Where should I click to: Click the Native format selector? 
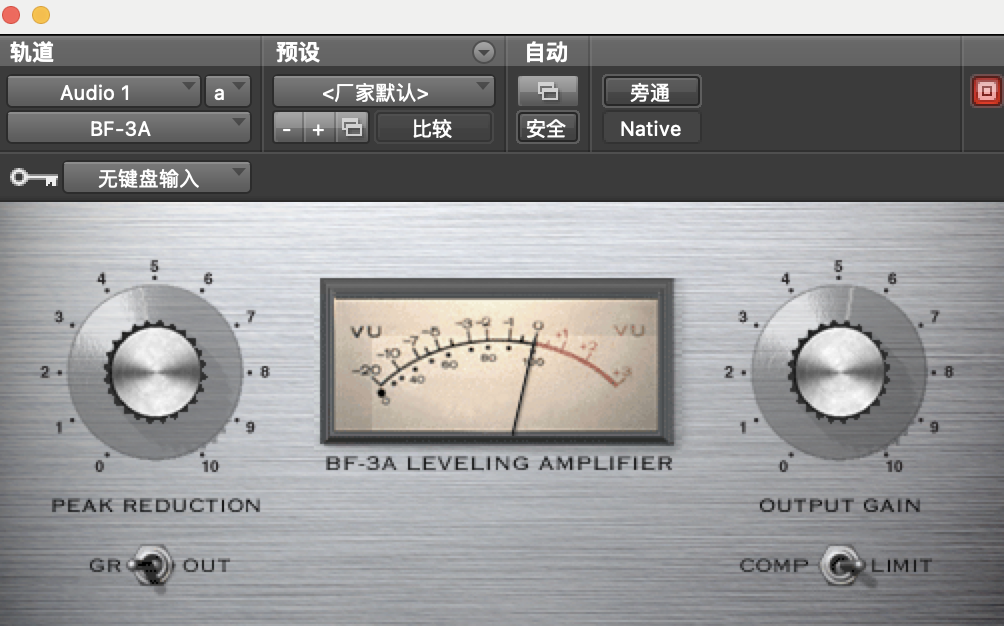pos(651,128)
